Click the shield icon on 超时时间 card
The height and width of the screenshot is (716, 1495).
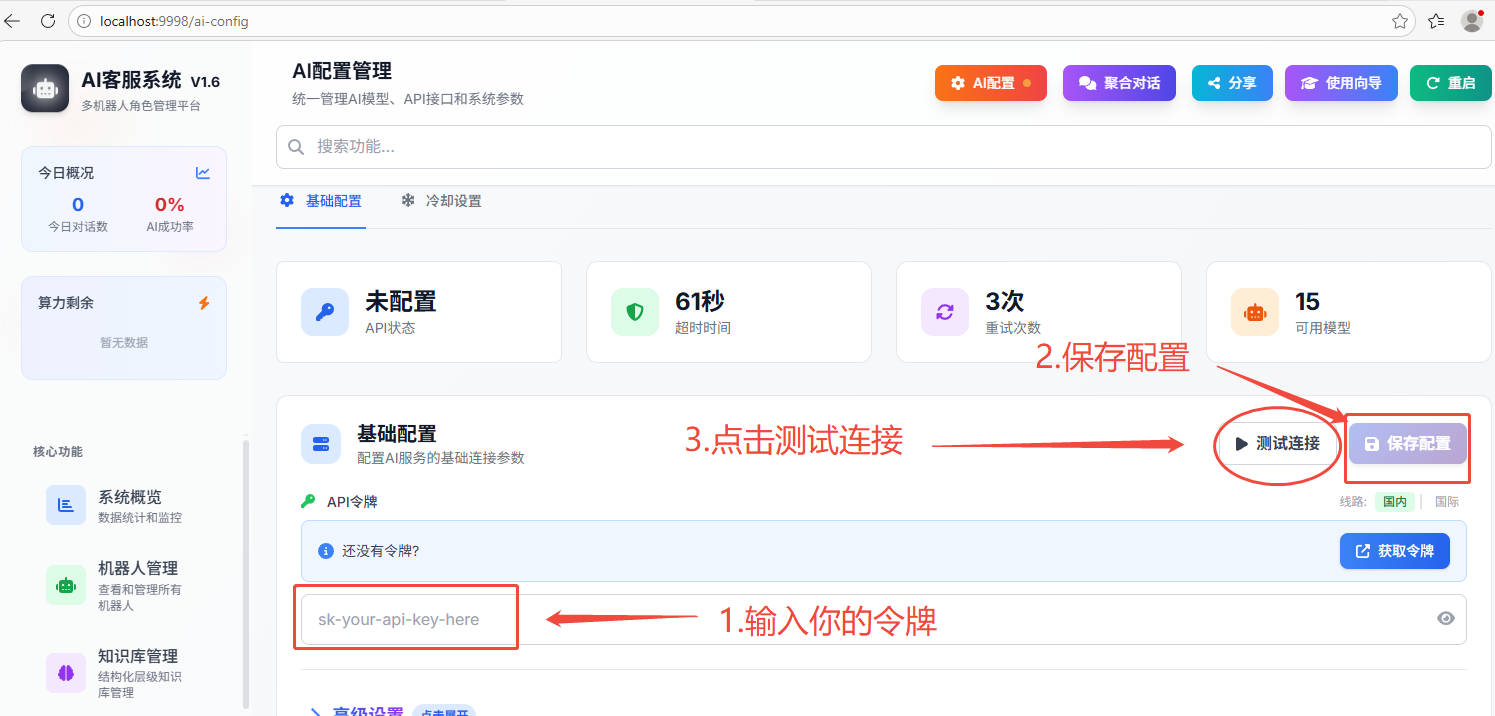coord(635,312)
